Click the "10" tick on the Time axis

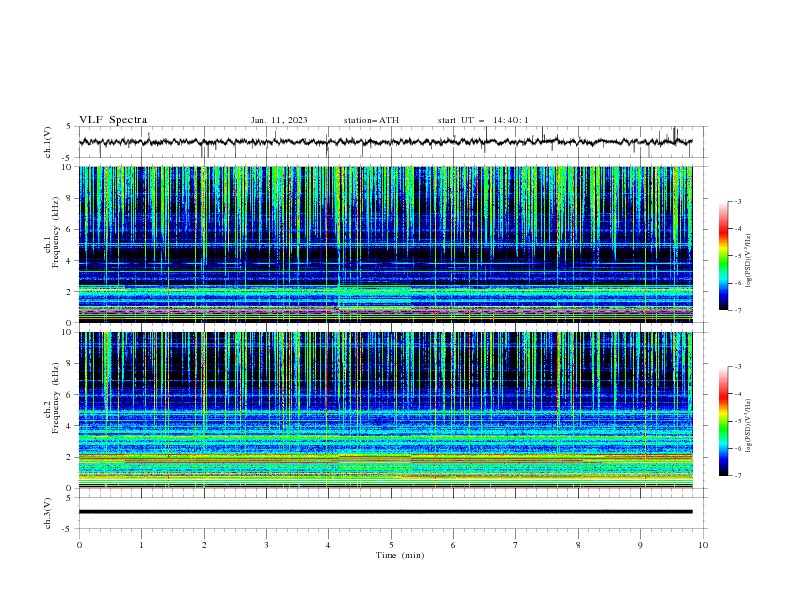point(703,545)
